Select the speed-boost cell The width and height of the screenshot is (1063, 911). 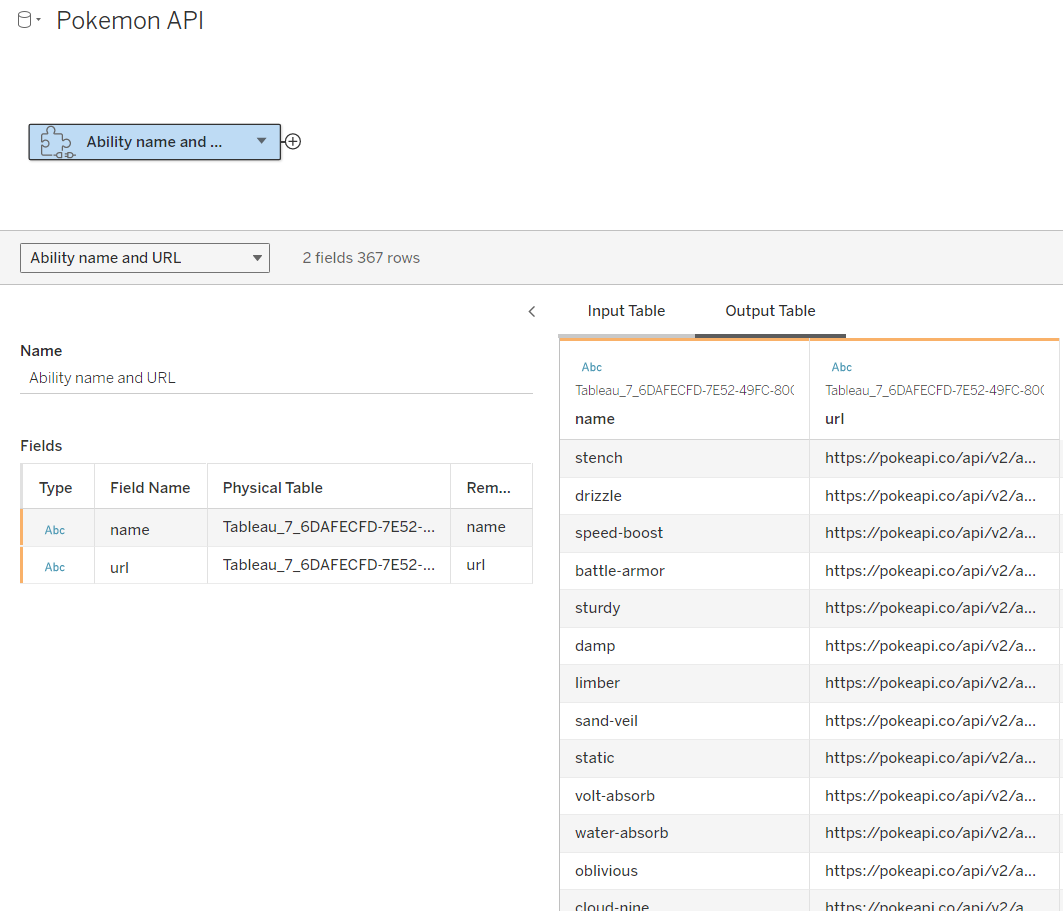click(x=685, y=533)
